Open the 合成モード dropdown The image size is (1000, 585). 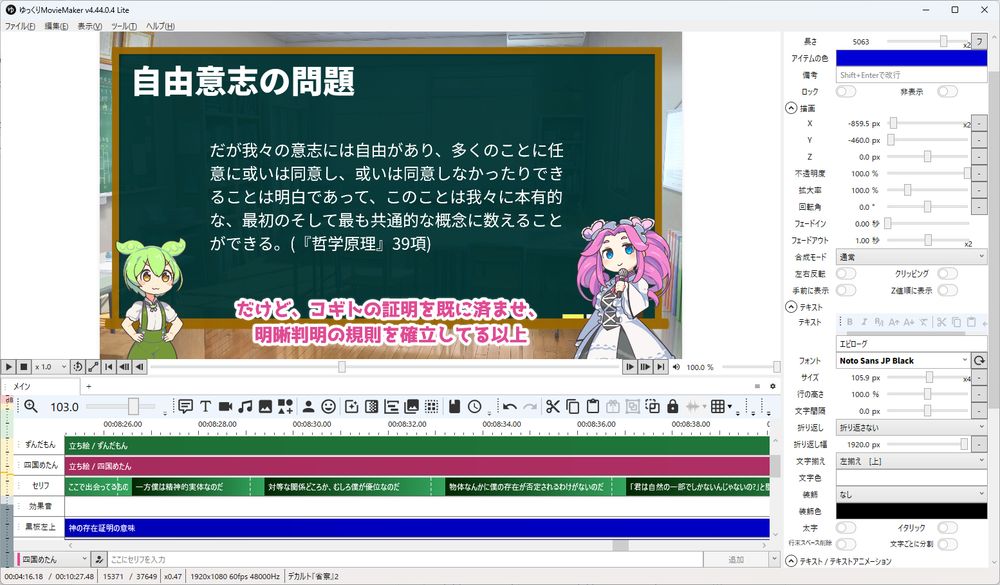pos(911,256)
